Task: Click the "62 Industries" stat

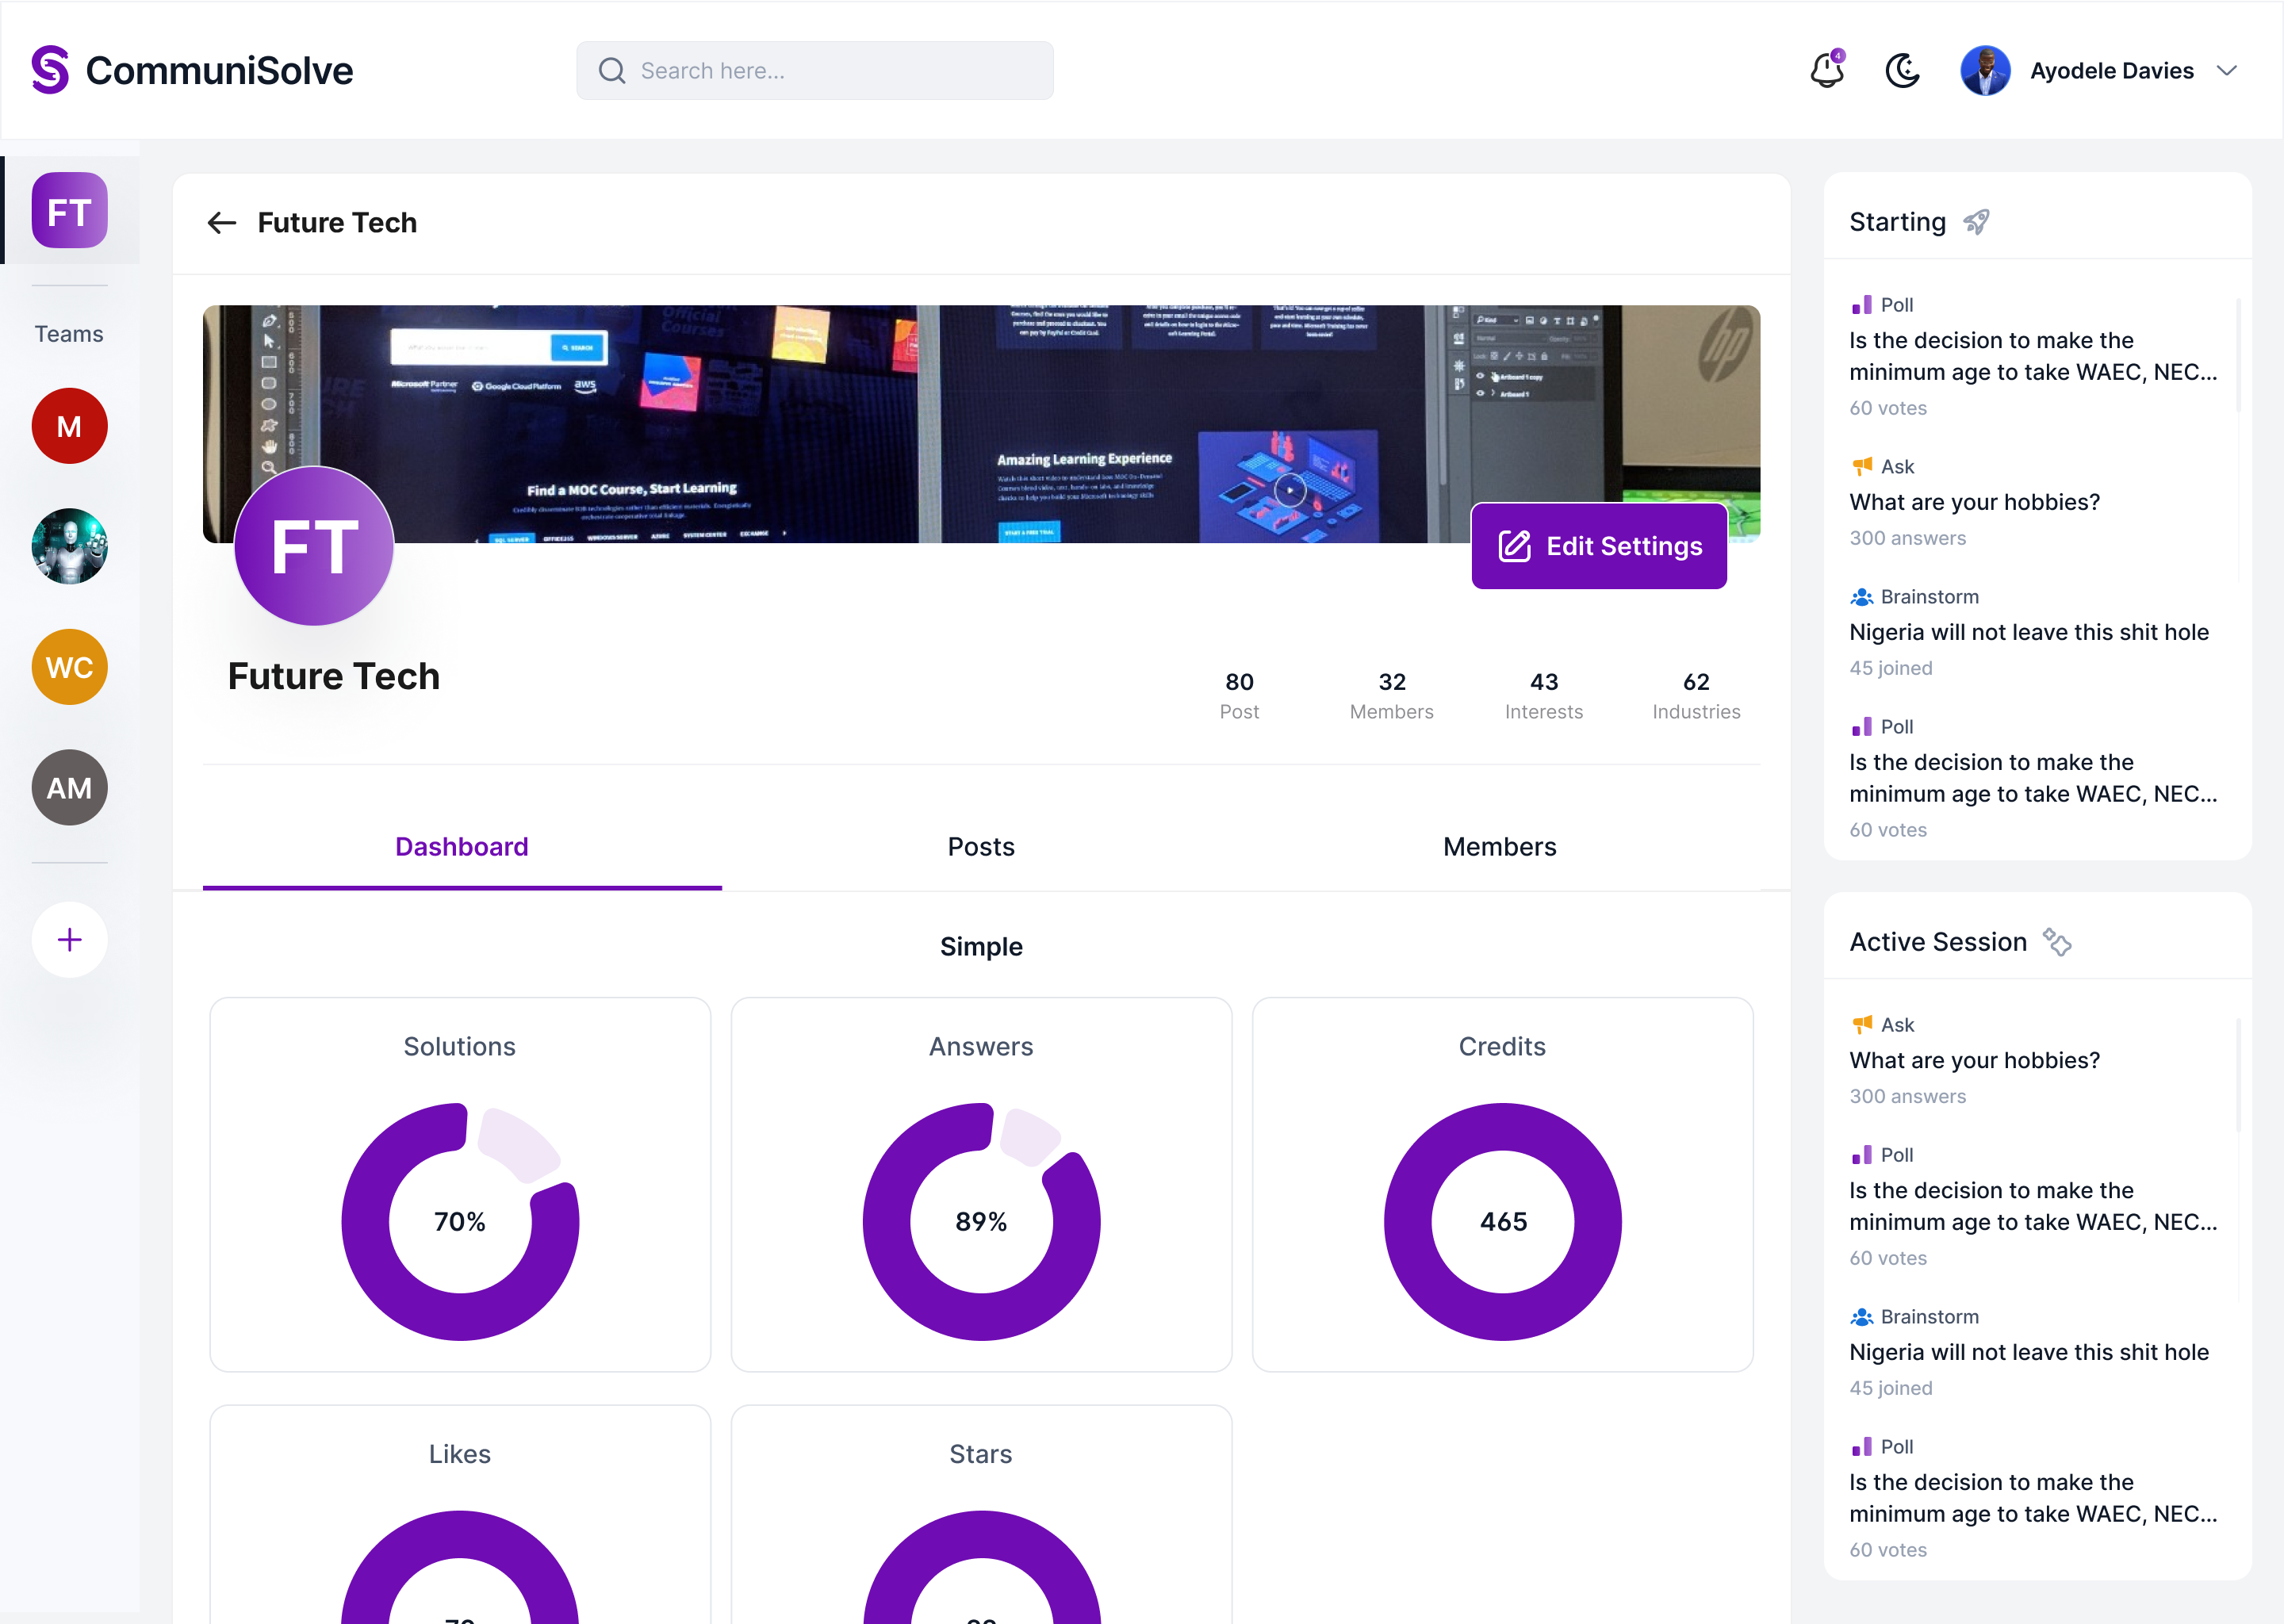Action: [1696, 696]
